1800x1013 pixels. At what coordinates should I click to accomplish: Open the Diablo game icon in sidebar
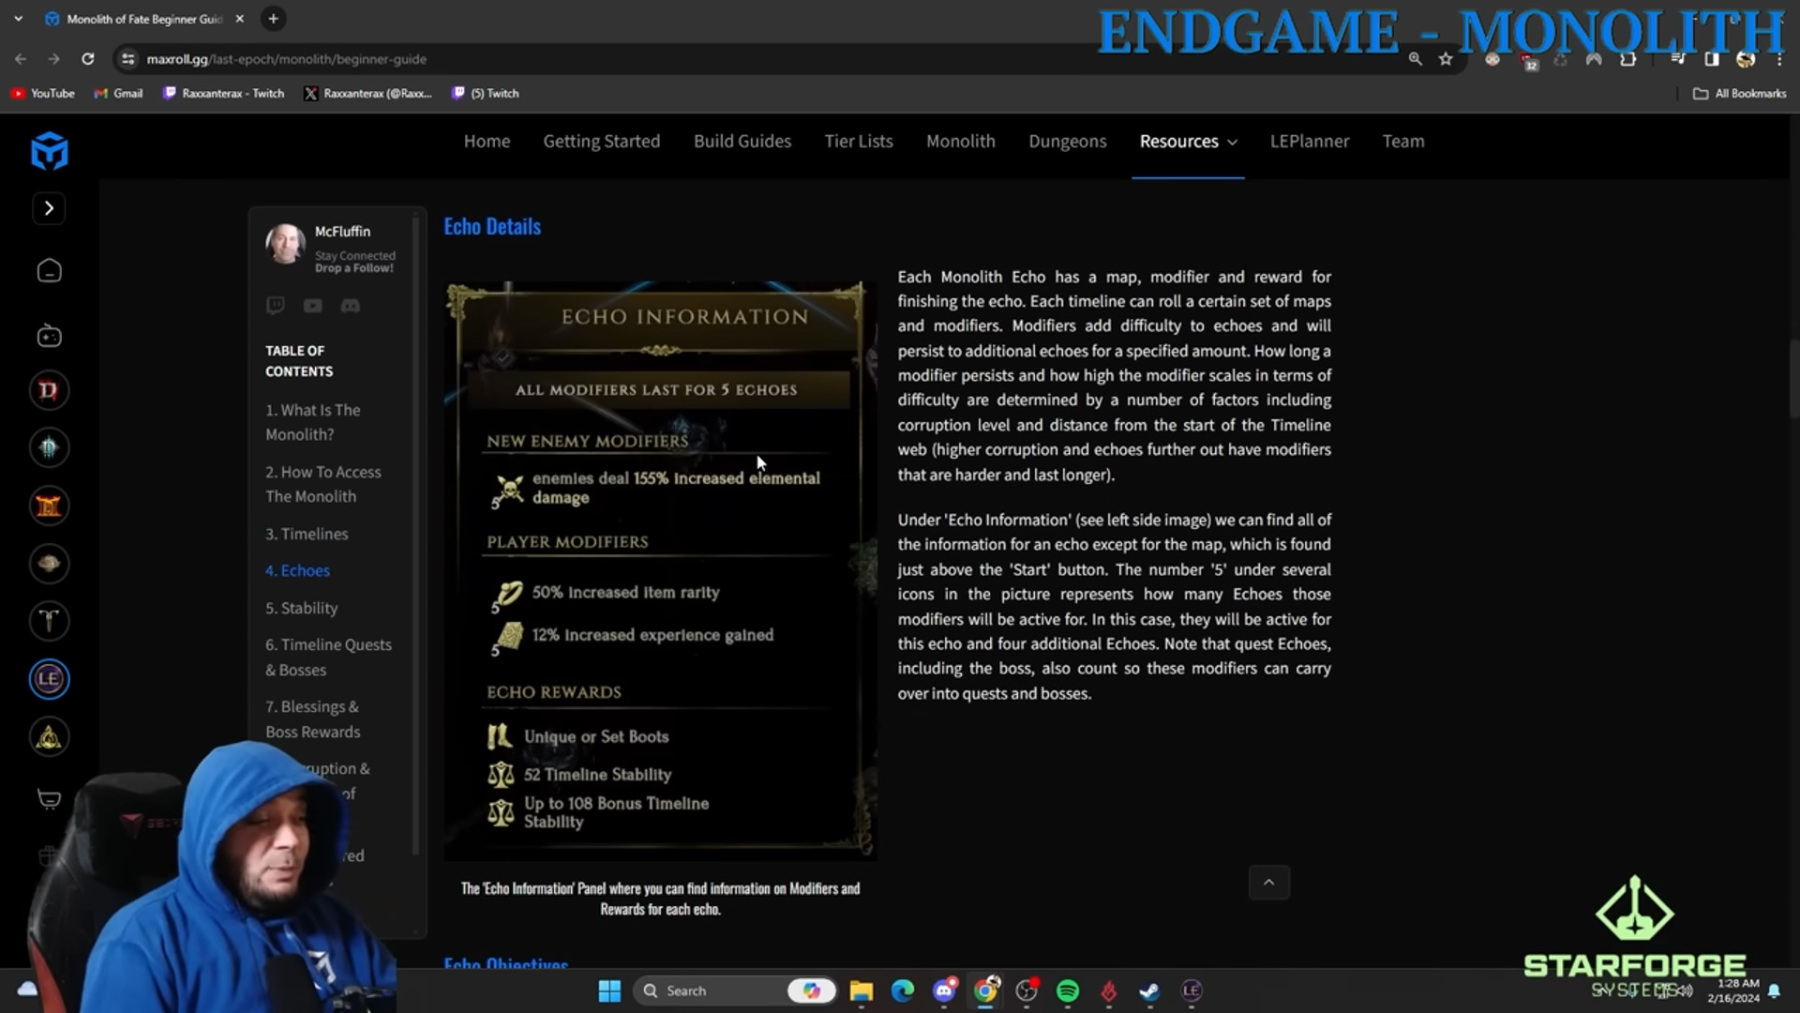[49, 390]
